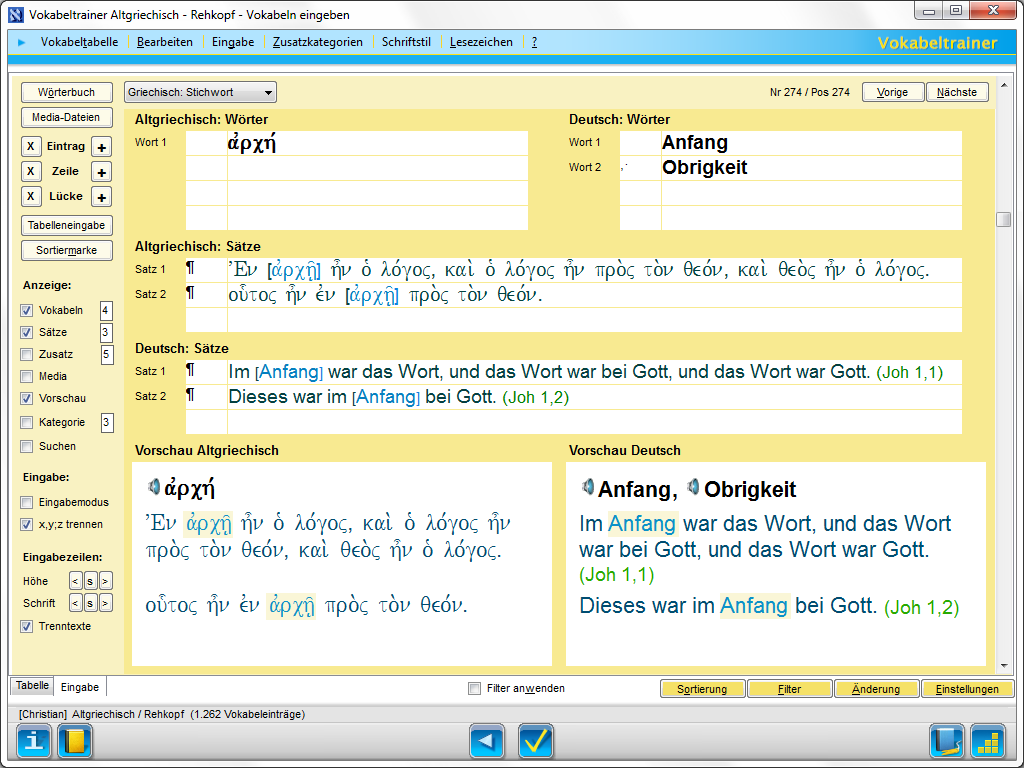Play audio for ἀρχή in Greek preview
This screenshot has width=1024, height=768.
tap(154, 487)
